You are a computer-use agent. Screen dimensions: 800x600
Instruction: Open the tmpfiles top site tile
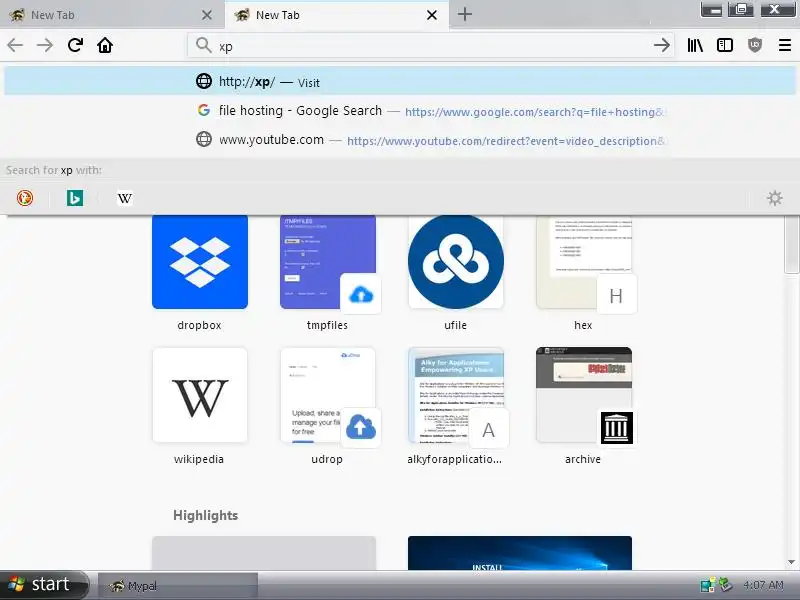pyautogui.click(x=328, y=262)
